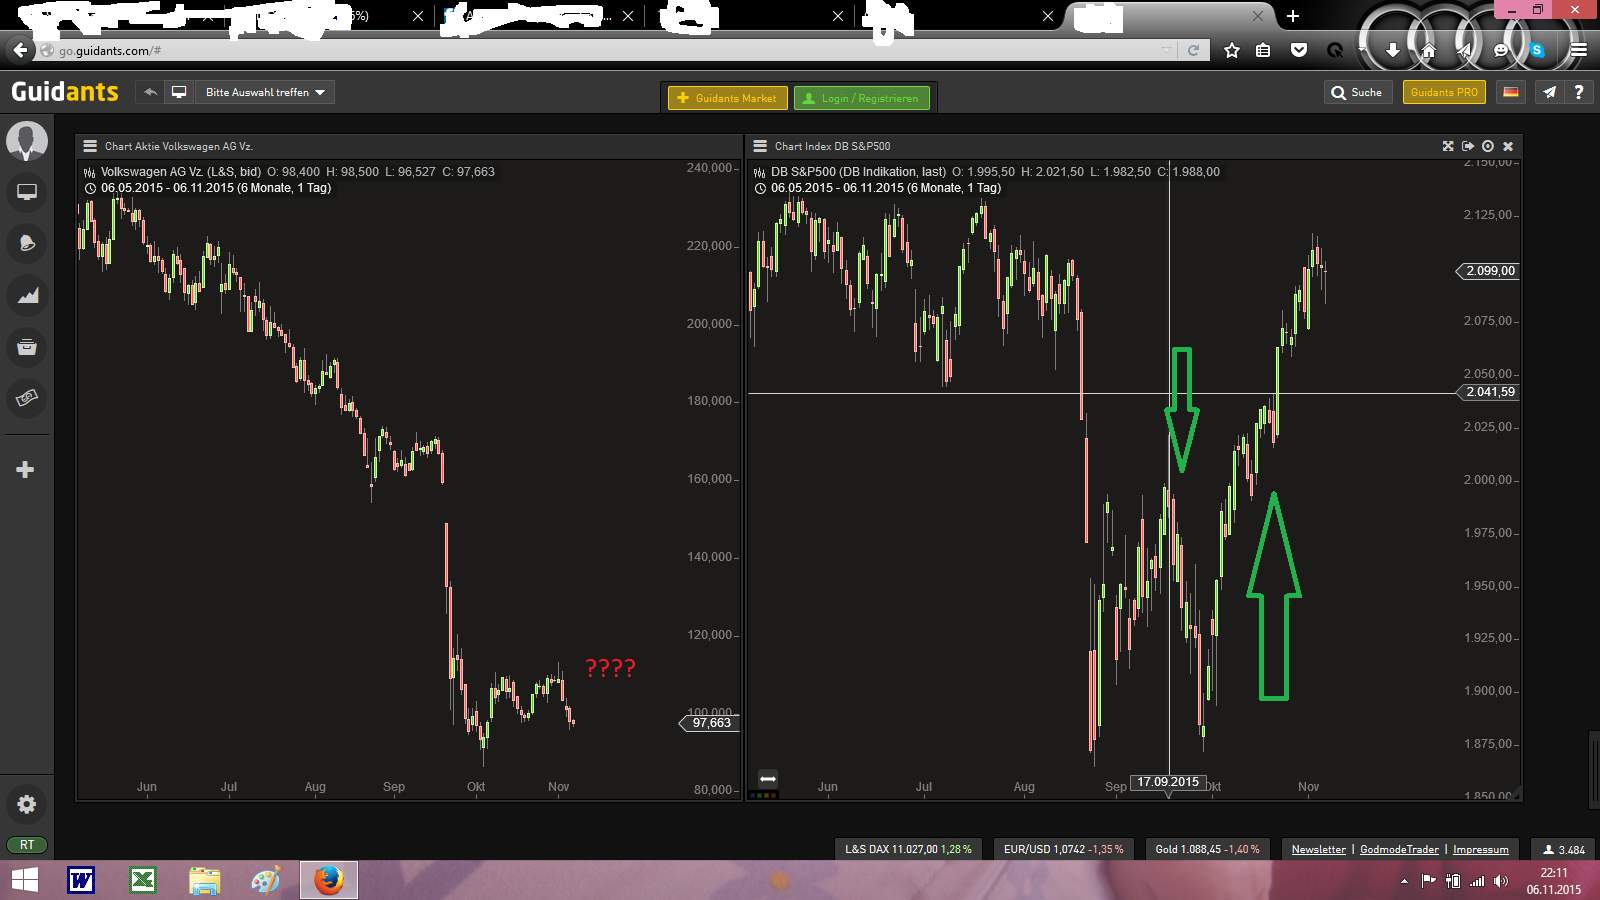Open the Impressum link
The image size is (1600, 900).
[1480, 849]
